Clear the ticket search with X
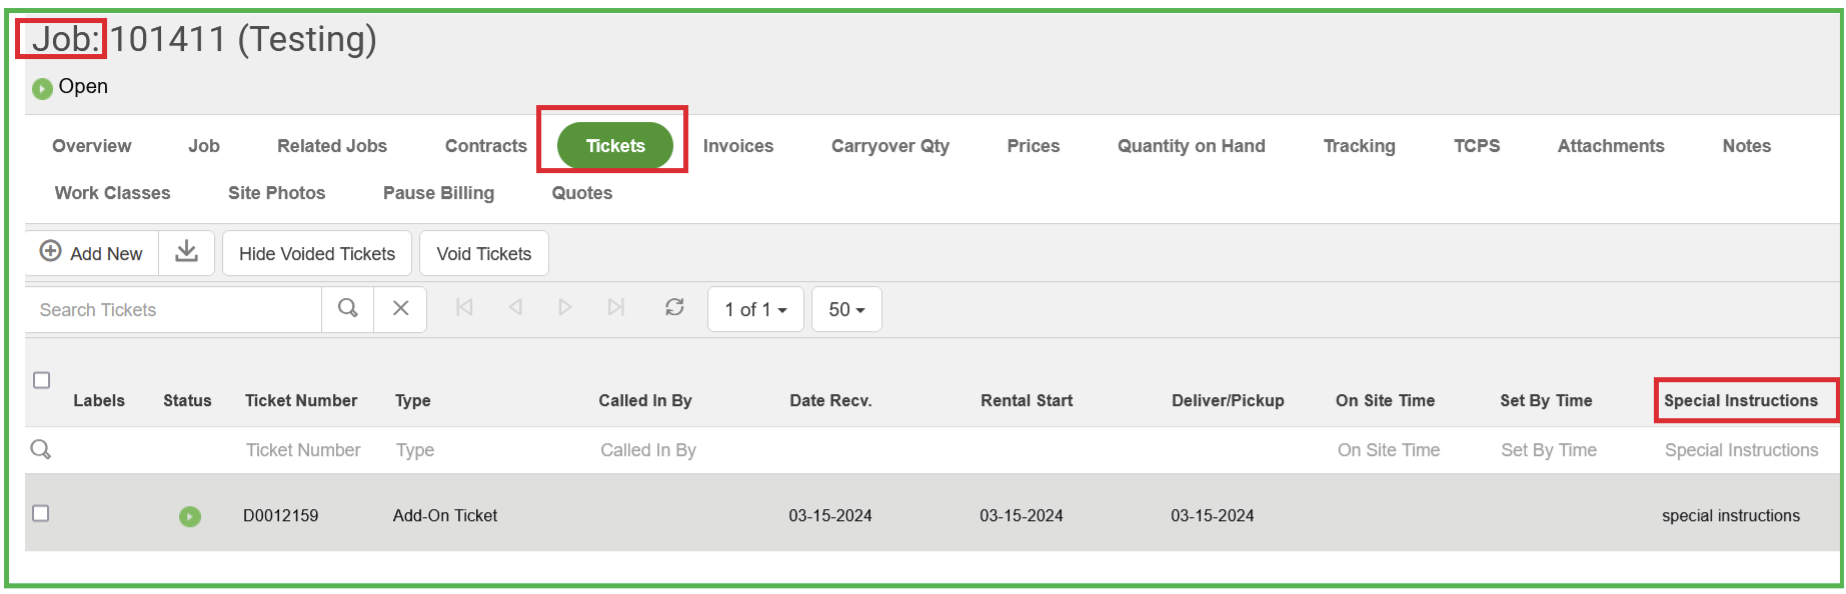1846x594 pixels. click(x=400, y=309)
